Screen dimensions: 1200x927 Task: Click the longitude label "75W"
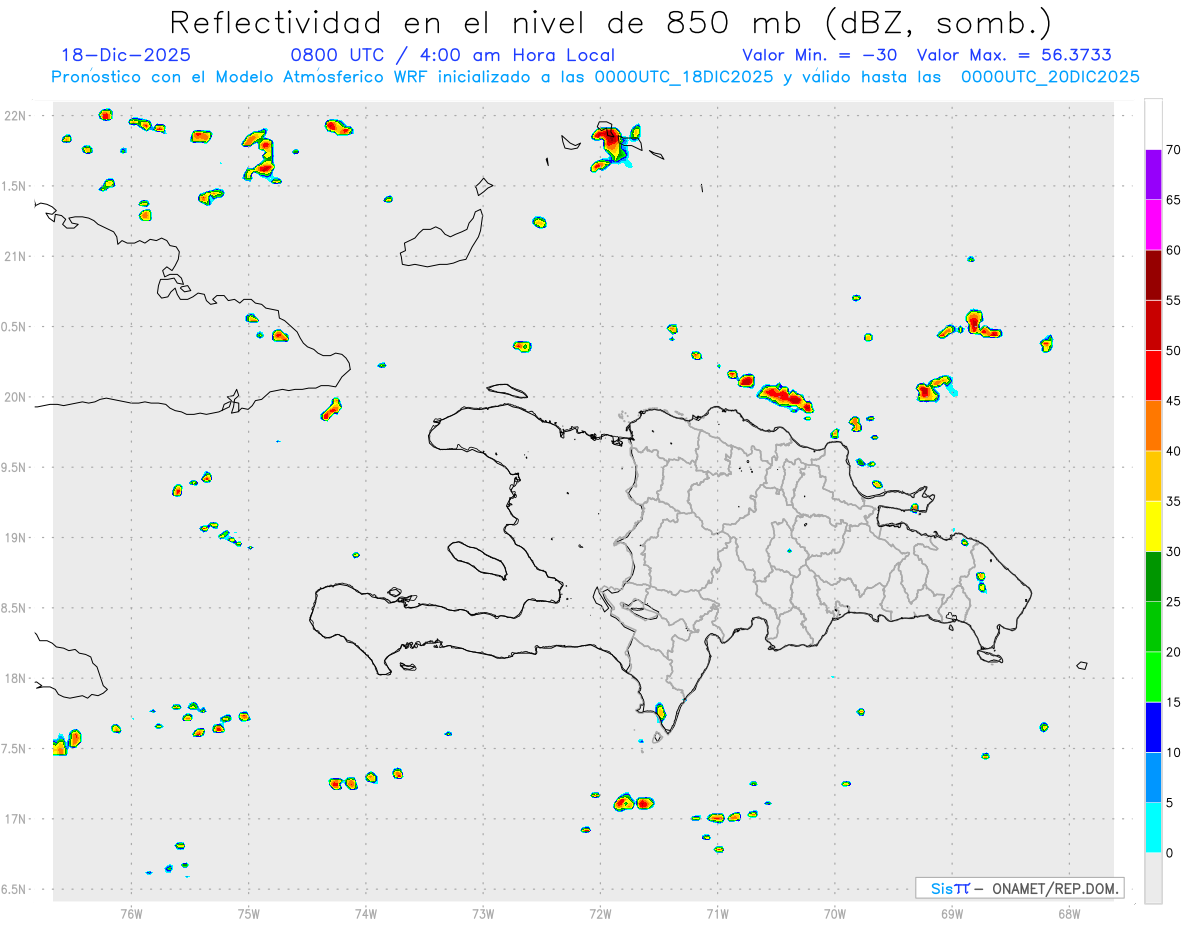(x=248, y=913)
